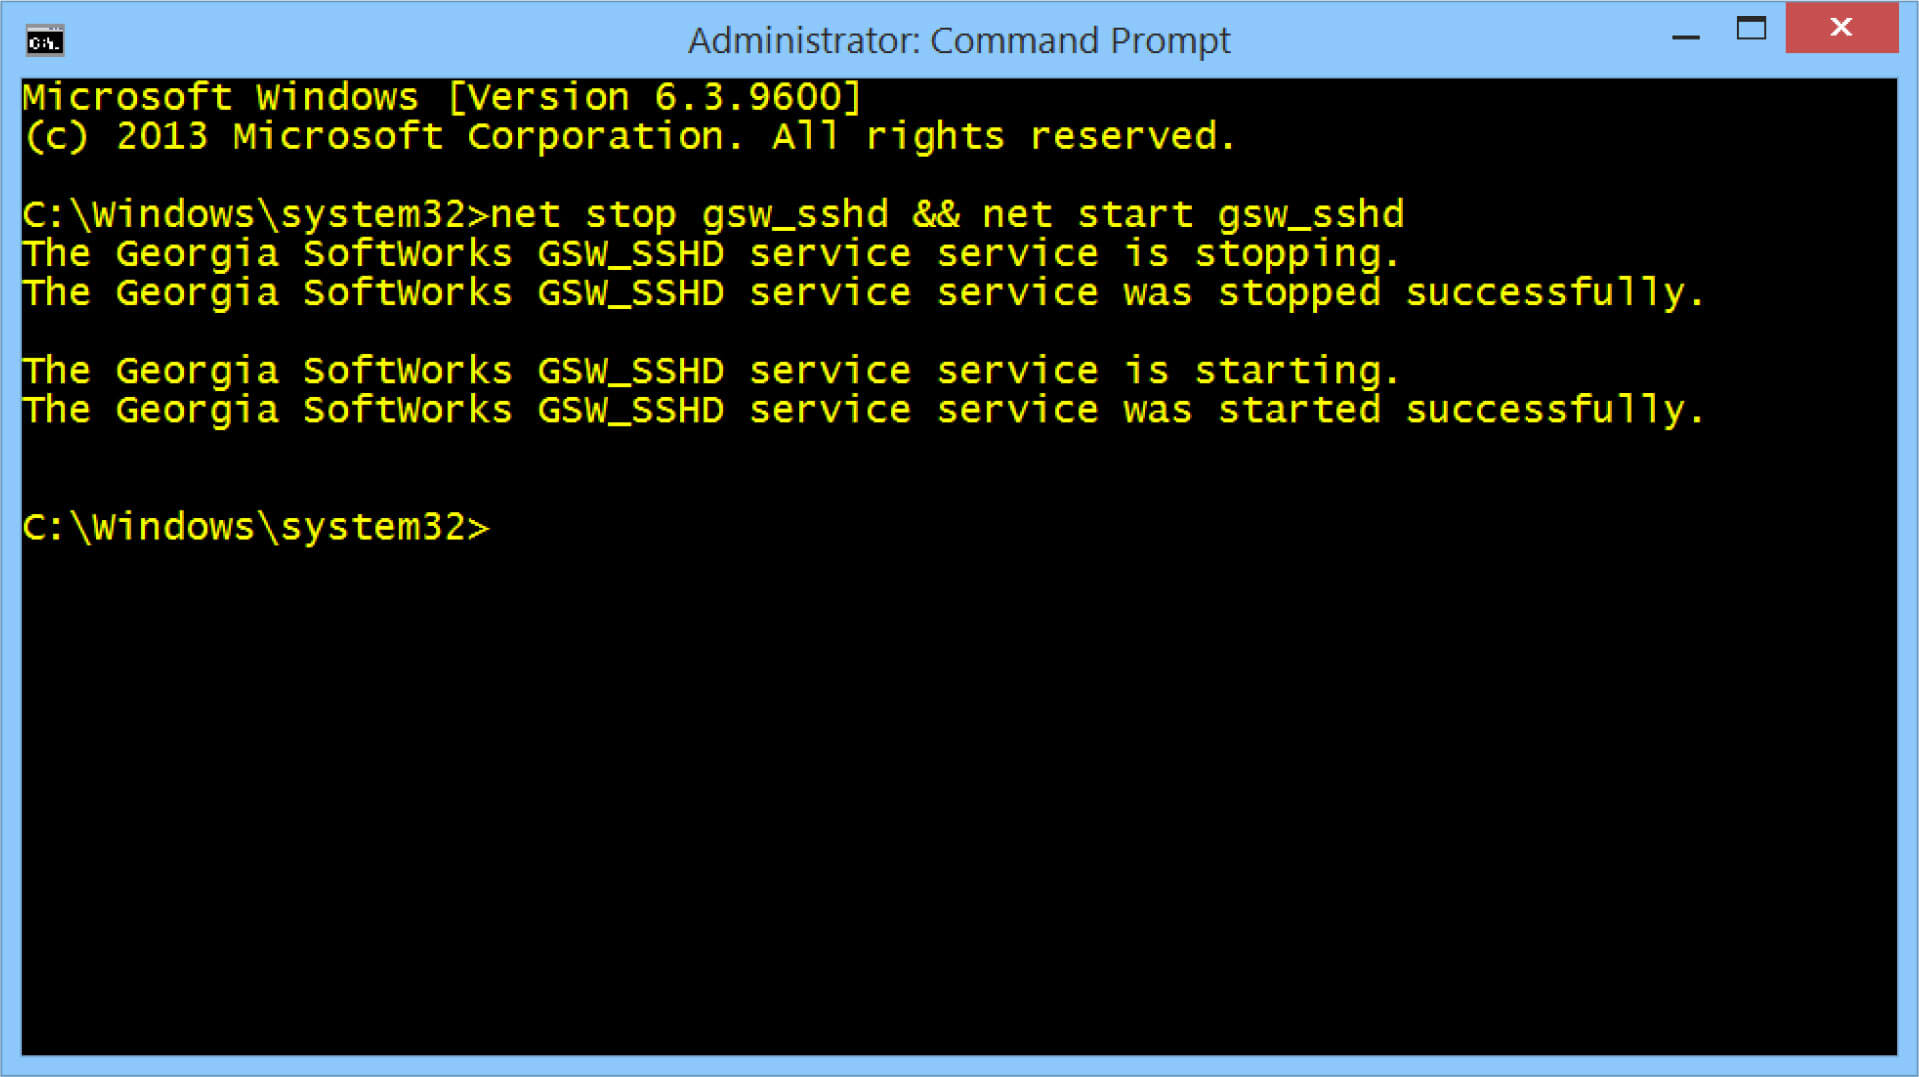Click the last empty 'C:\Windows\system32>' prompt
Screen dimensions: 1919x1077
pos(256,527)
